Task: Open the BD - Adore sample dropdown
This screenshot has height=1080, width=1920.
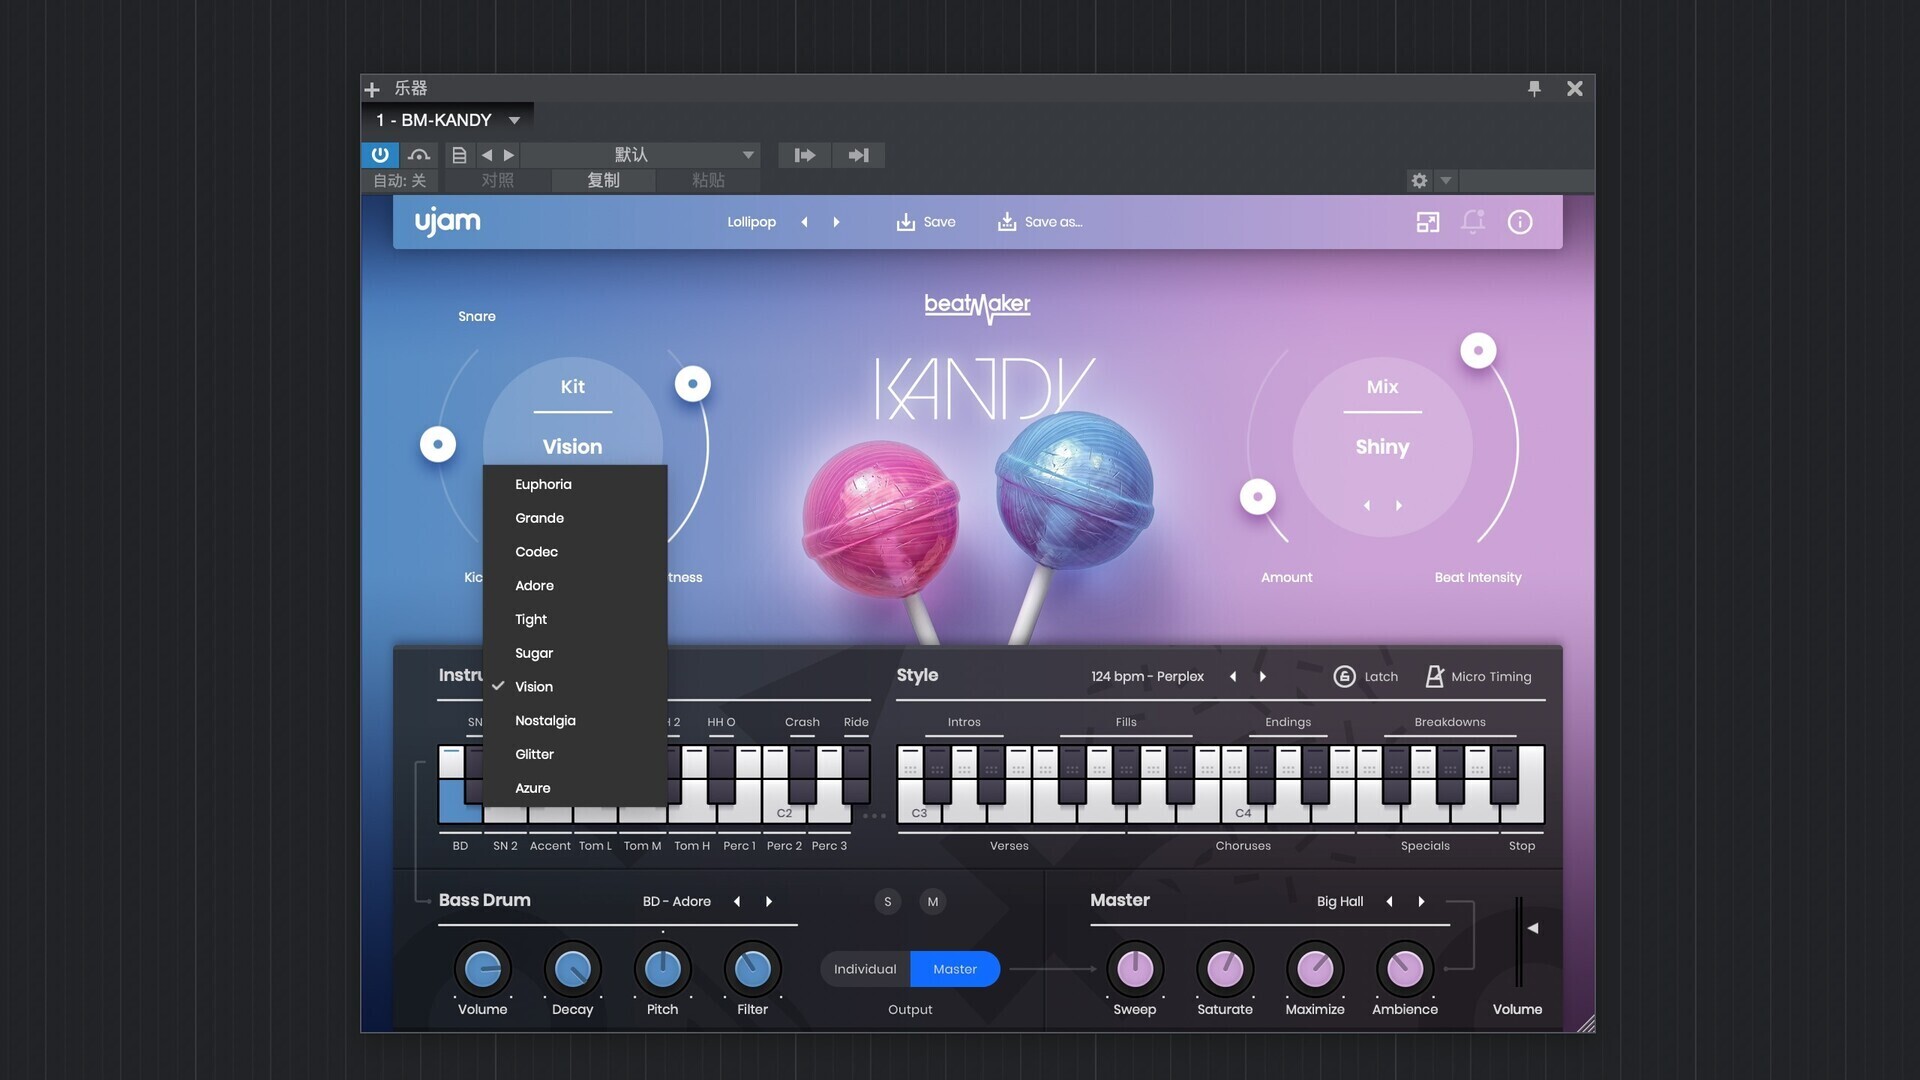Action: (676, 902)
